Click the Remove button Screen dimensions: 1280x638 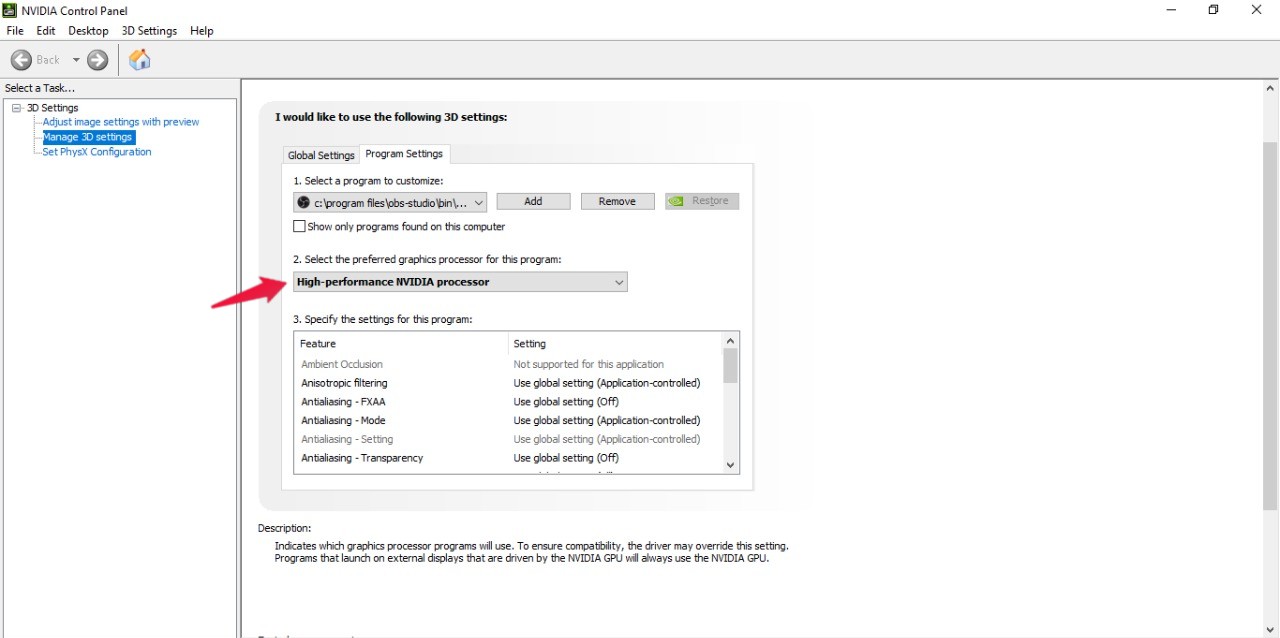[x=617, y=201]
